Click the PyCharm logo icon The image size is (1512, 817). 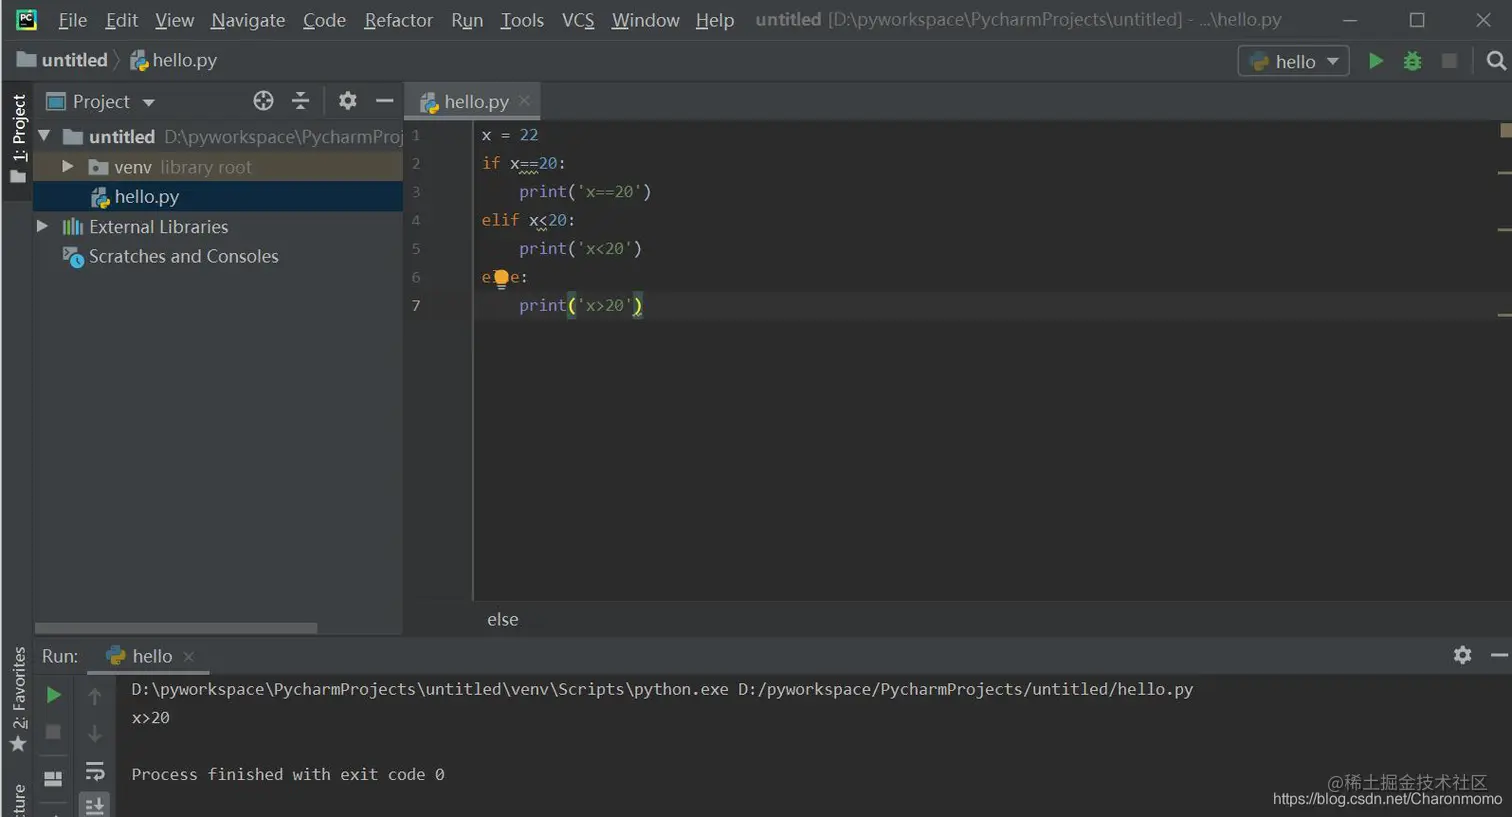click(27, 19)
